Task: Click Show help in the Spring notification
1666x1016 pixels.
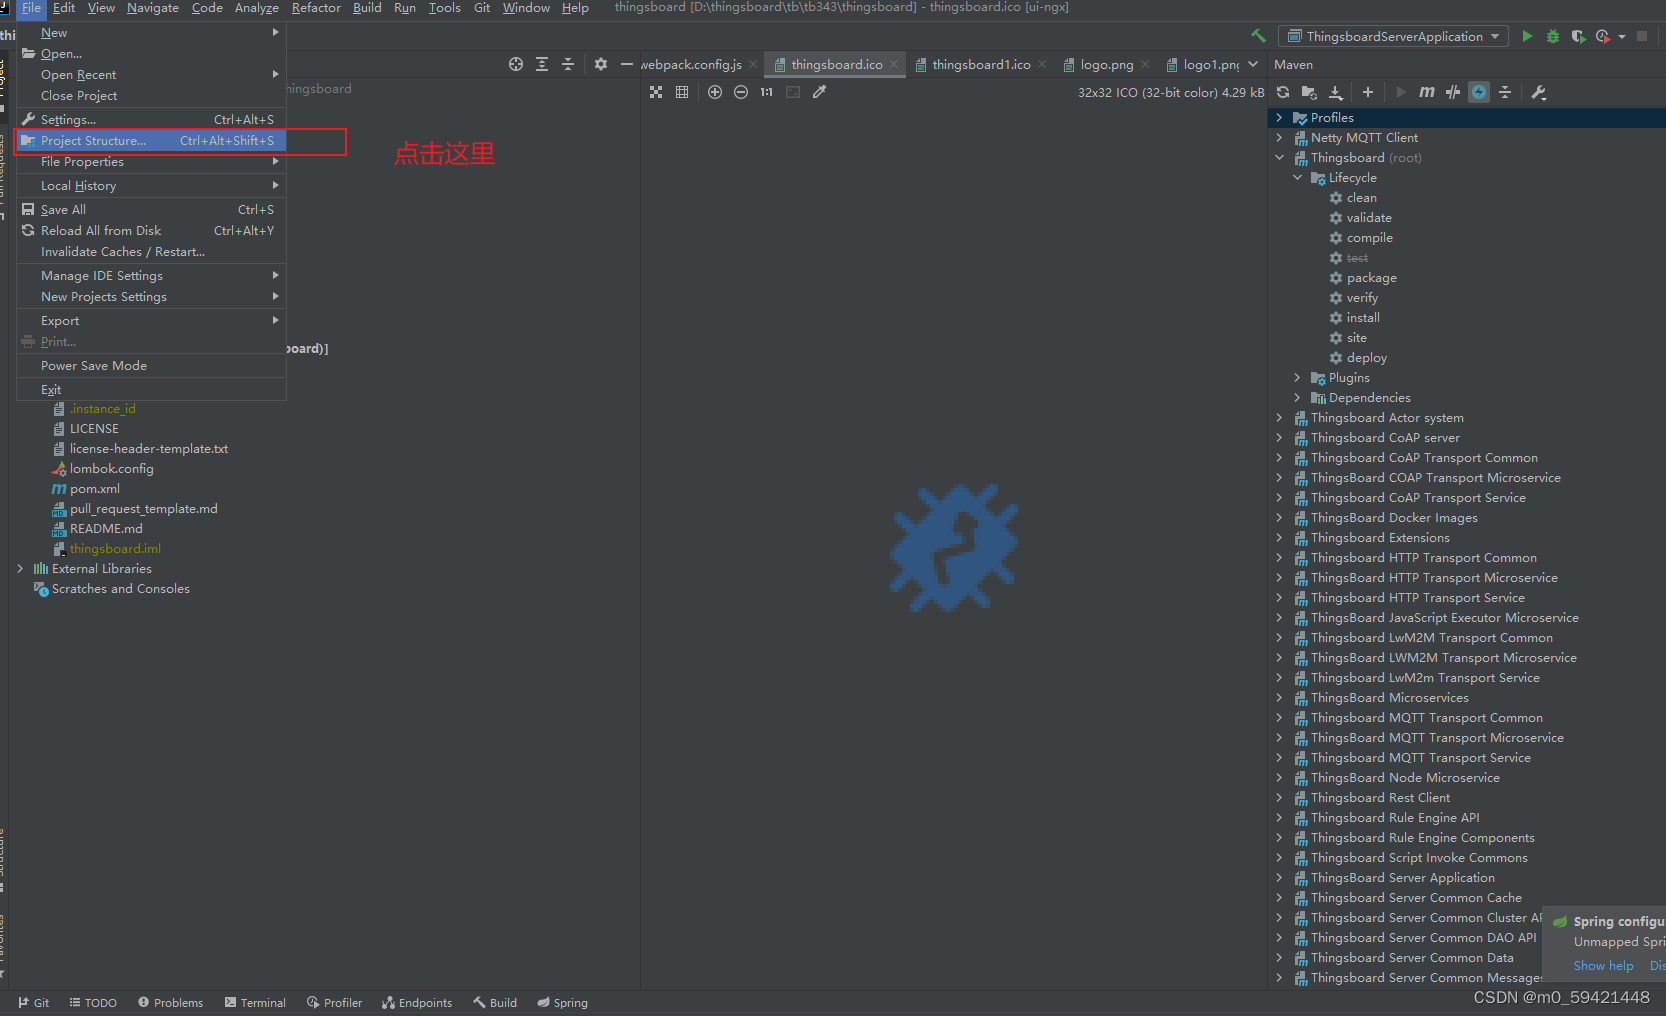Action: 1603,965
